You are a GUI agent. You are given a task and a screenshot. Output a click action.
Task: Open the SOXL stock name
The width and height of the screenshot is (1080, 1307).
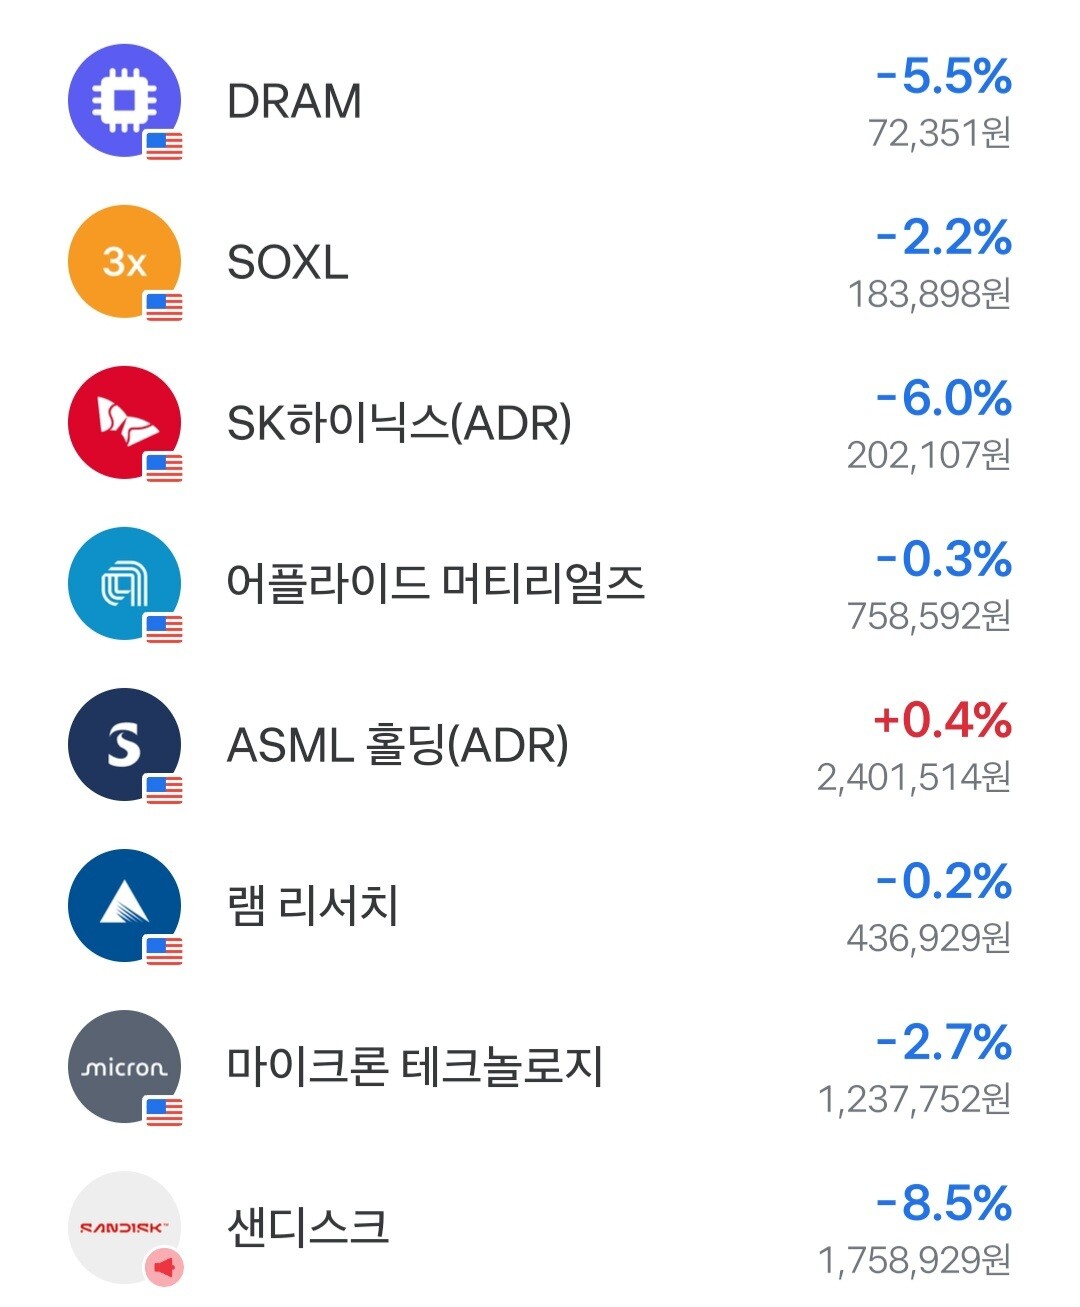(x=288, y=262)
